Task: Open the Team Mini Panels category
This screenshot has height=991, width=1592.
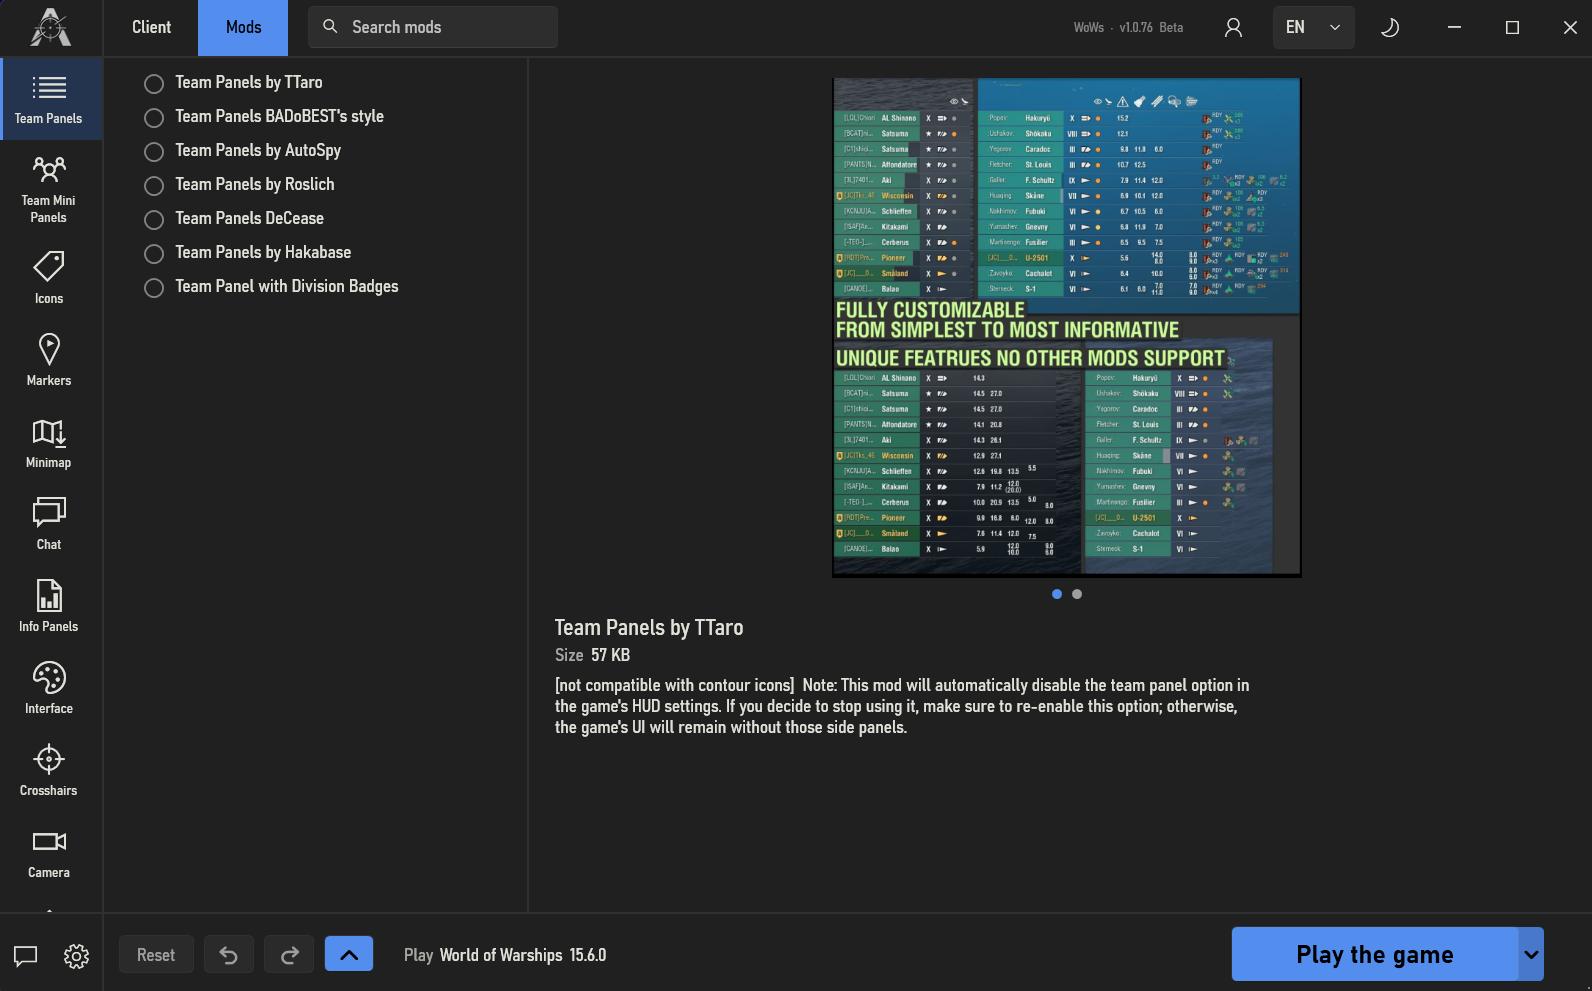Action: [x=49, y=189]
